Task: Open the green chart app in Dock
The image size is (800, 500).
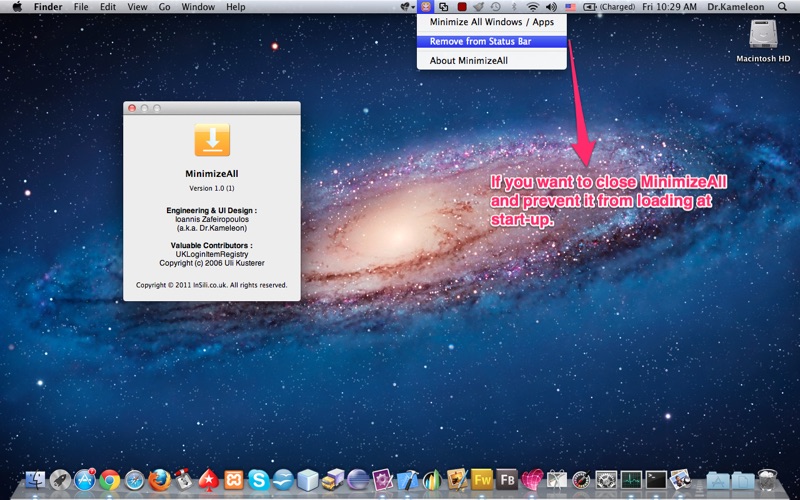Action: pyautogui.click(x=432, y=480)
